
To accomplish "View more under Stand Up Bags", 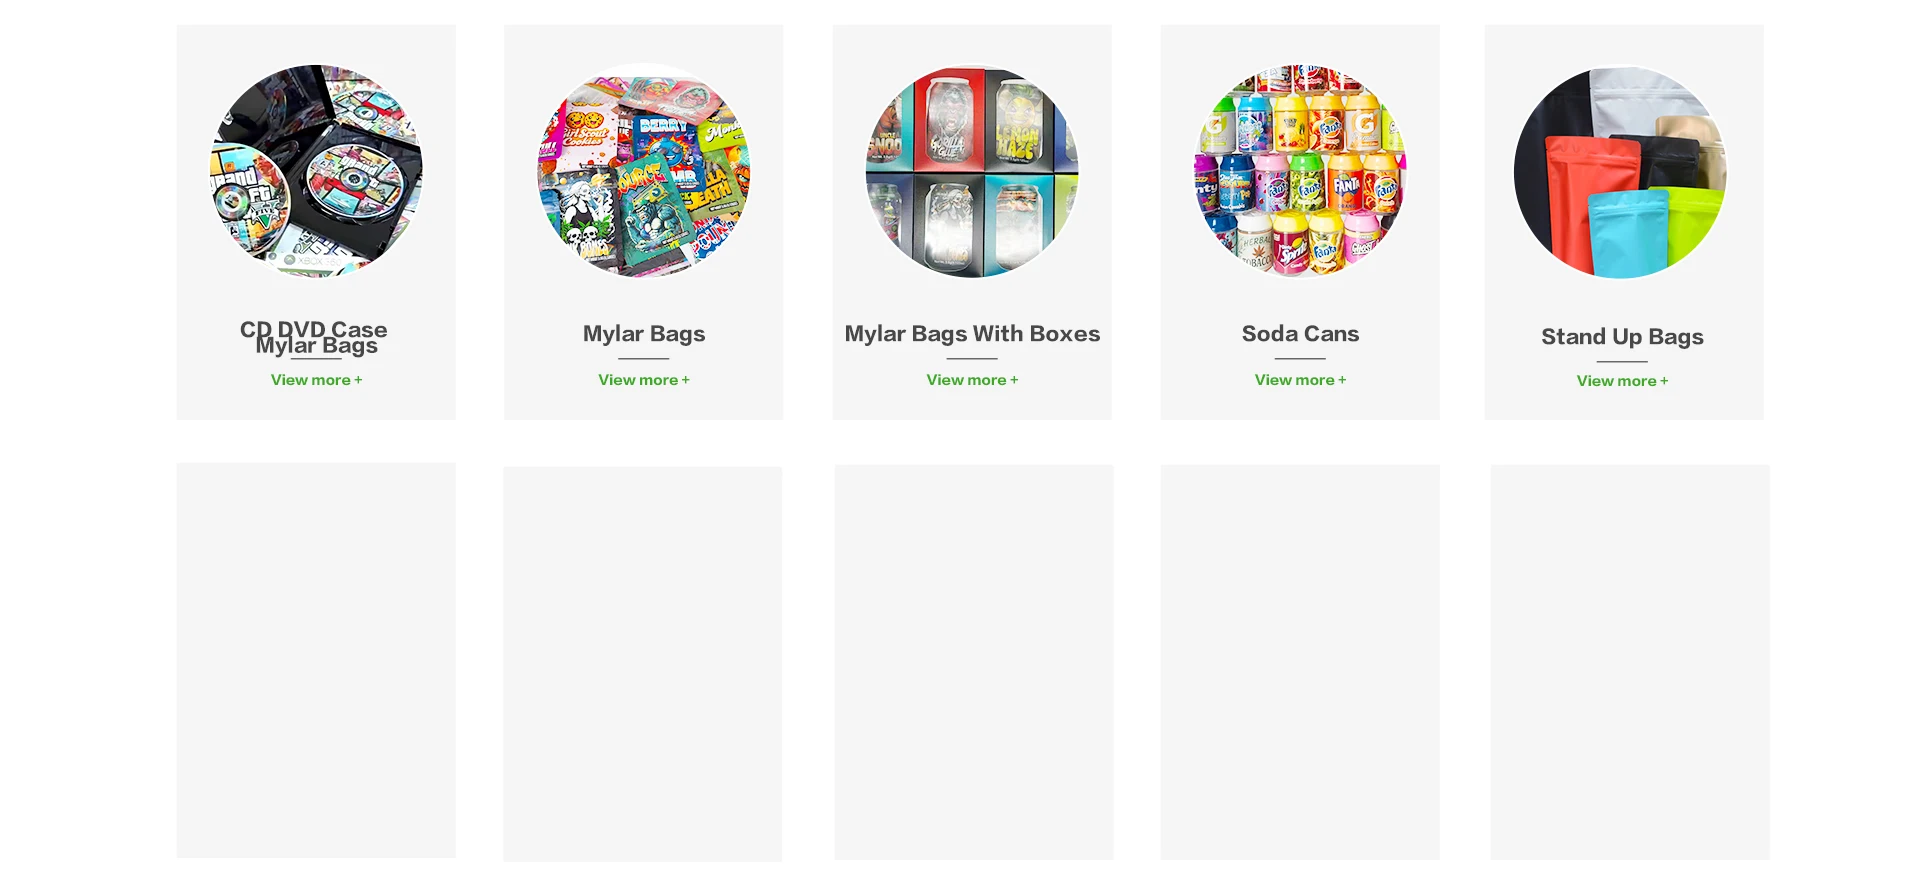I will (1622, 381).
